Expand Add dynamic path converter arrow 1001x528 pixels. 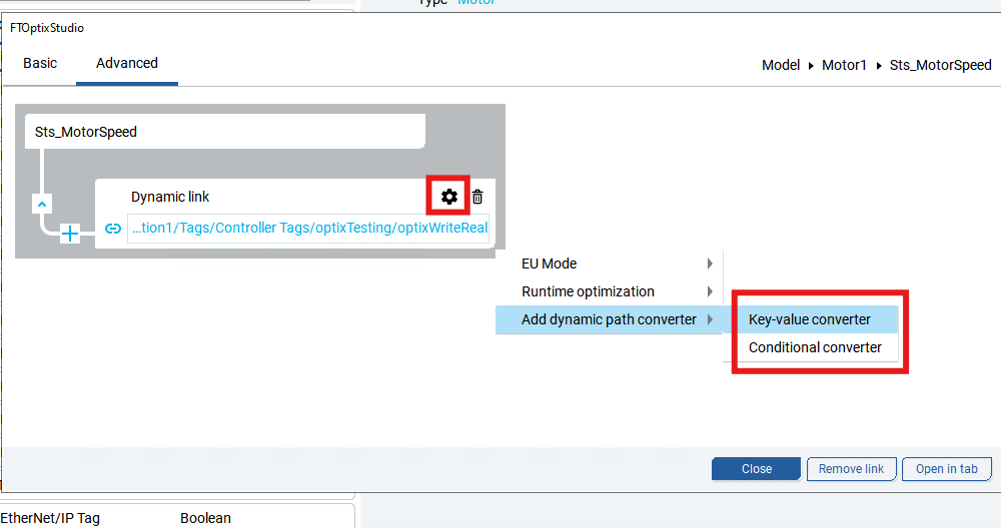pos(710,319)
